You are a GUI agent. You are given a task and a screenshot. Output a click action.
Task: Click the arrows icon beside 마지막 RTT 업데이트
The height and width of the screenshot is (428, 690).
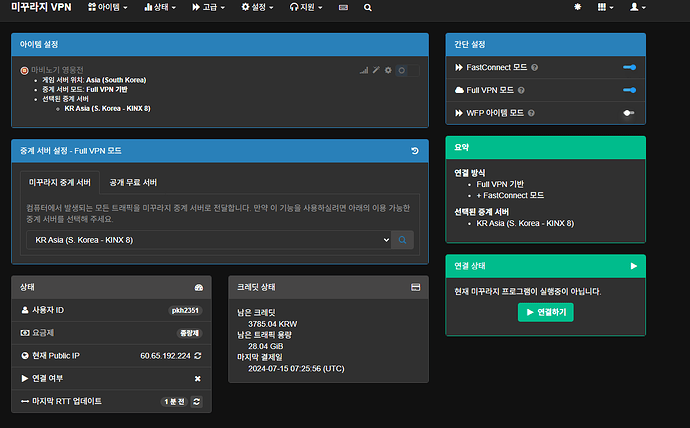click(25, 401)
